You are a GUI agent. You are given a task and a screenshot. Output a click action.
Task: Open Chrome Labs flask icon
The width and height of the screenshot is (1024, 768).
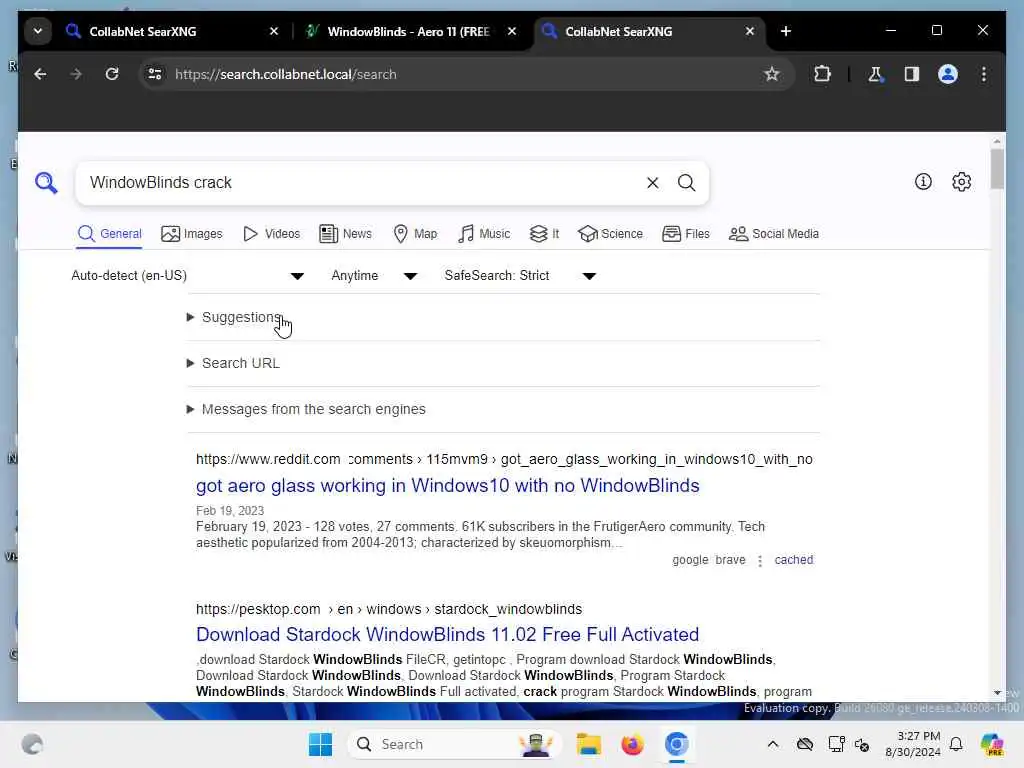click(875, 74)
